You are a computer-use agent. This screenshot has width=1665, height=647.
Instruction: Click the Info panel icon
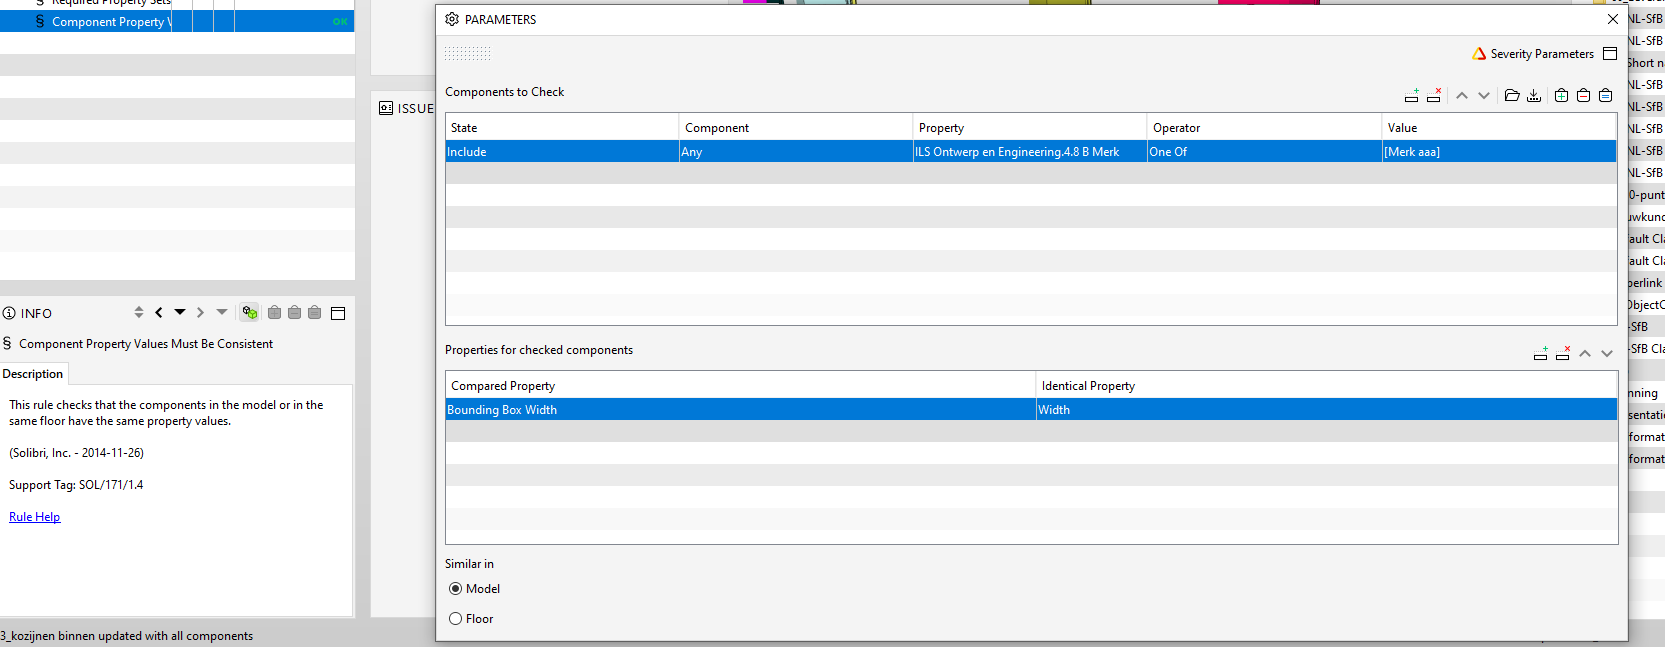point(9,313)
